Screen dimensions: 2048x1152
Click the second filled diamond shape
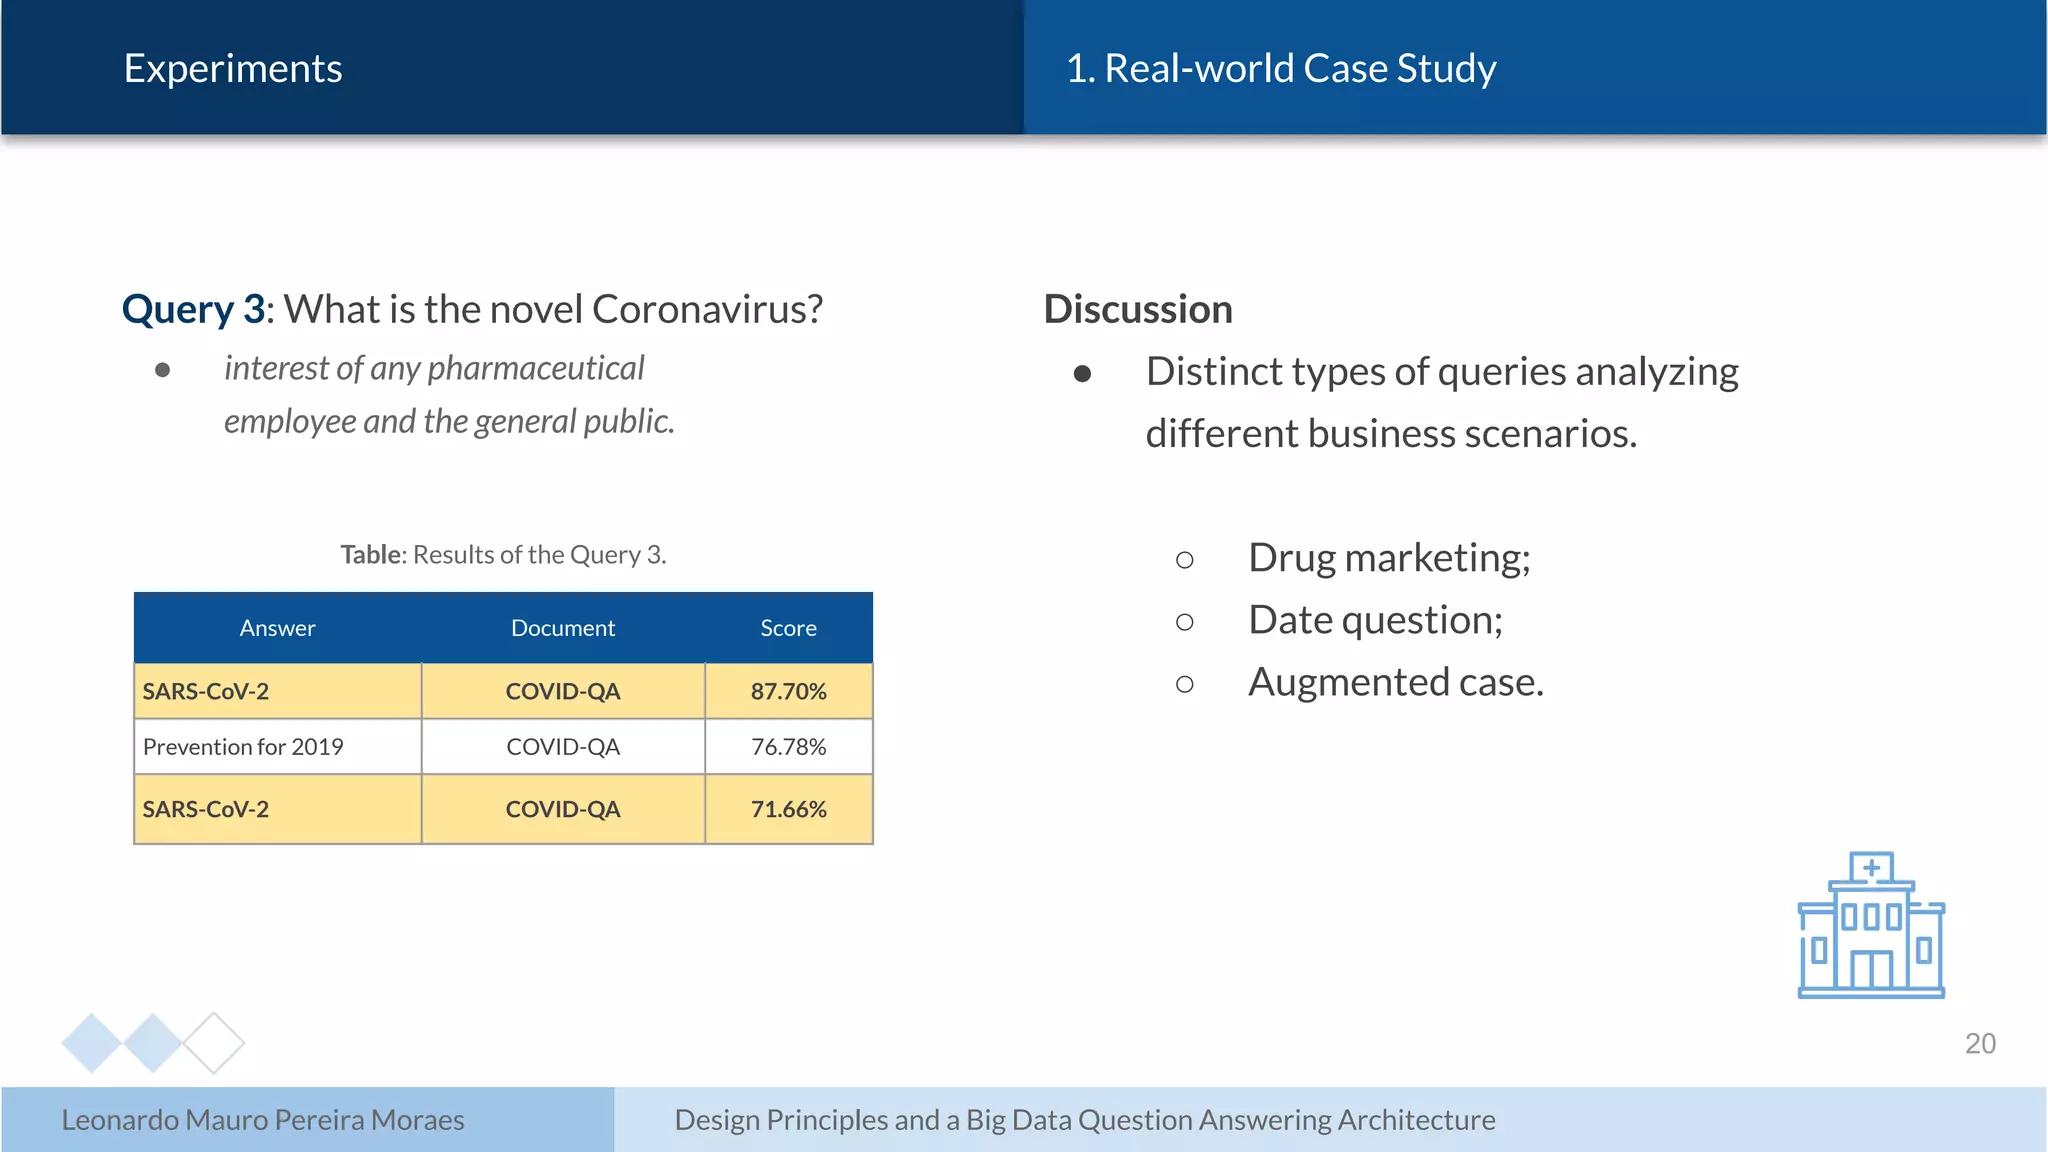[152, 1043]
